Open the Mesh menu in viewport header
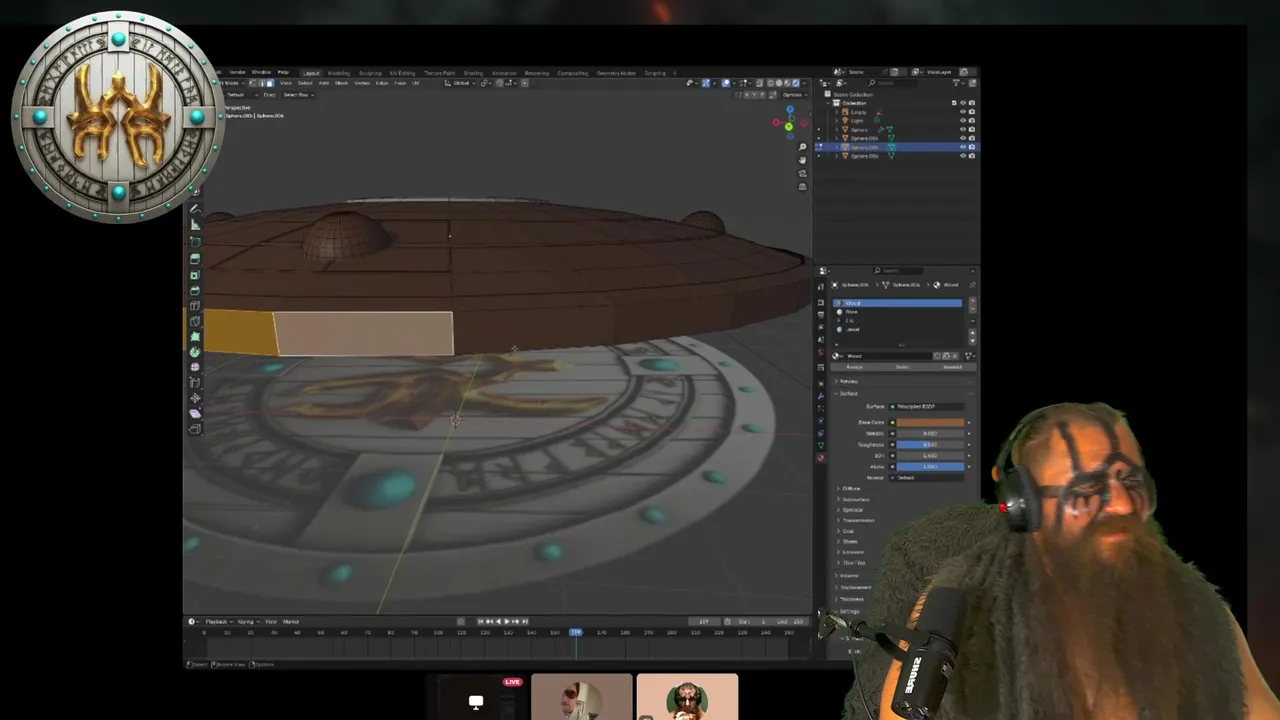 click(x=341, y=83)
